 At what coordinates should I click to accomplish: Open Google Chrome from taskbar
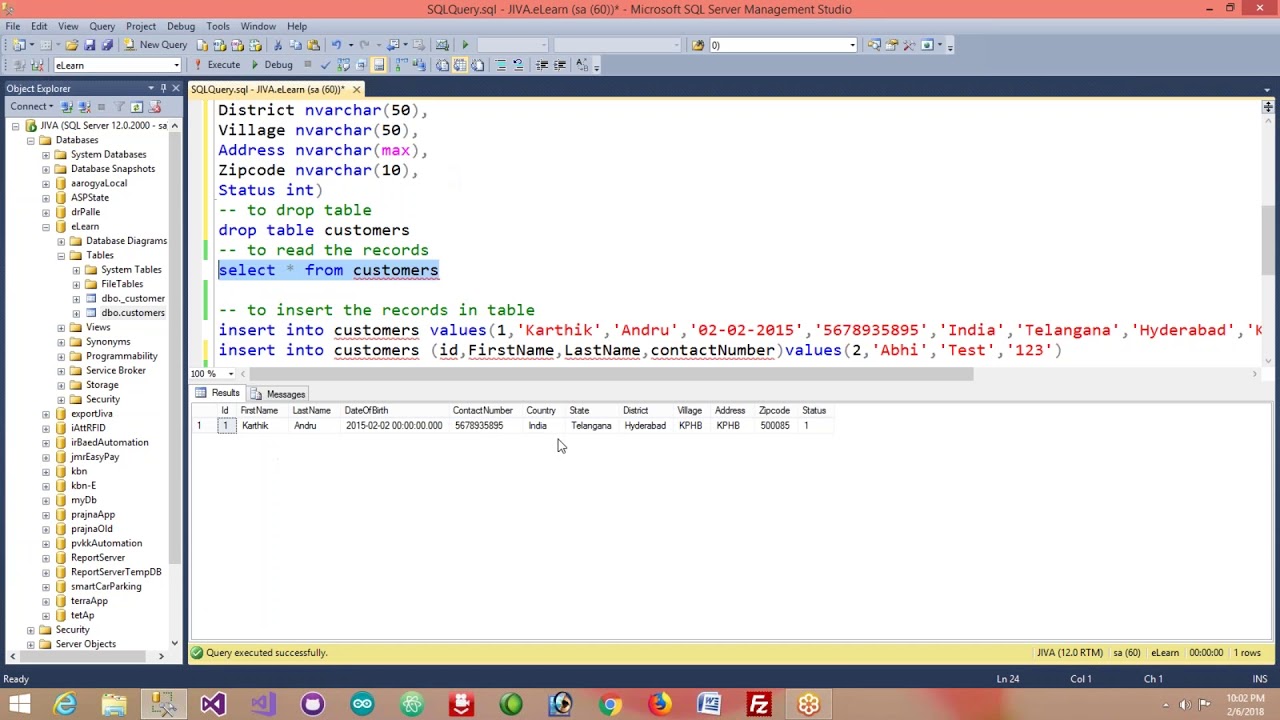coord(610,705)
